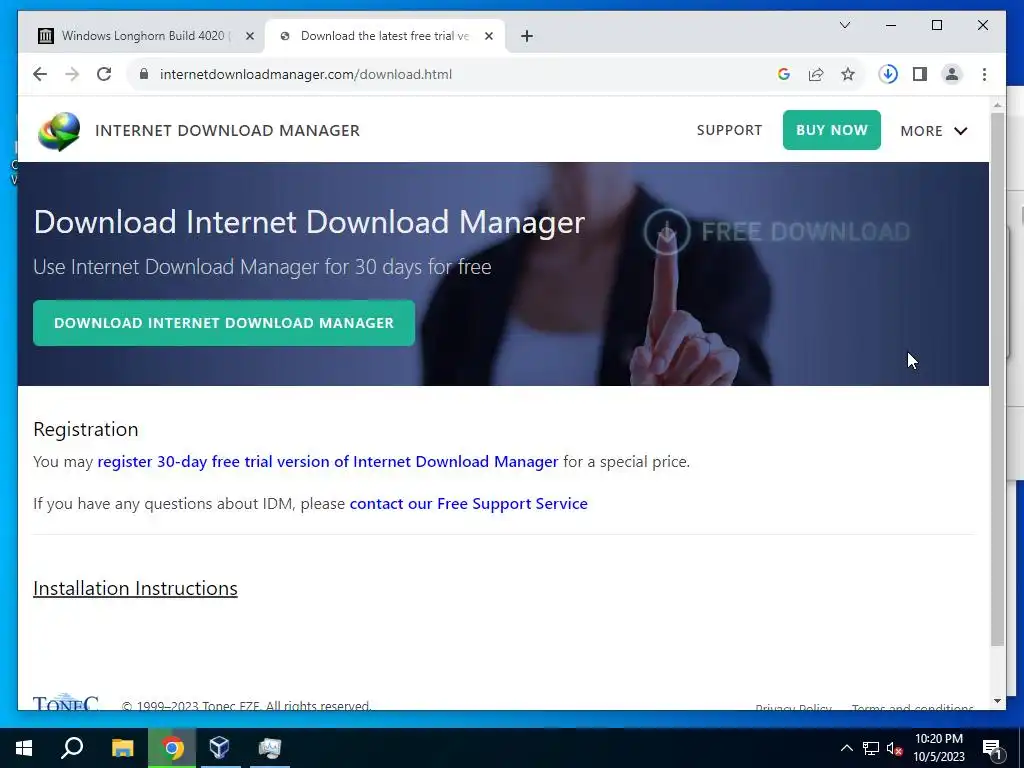
Task: Open the profile avatar icon
Action: (952, 74)
